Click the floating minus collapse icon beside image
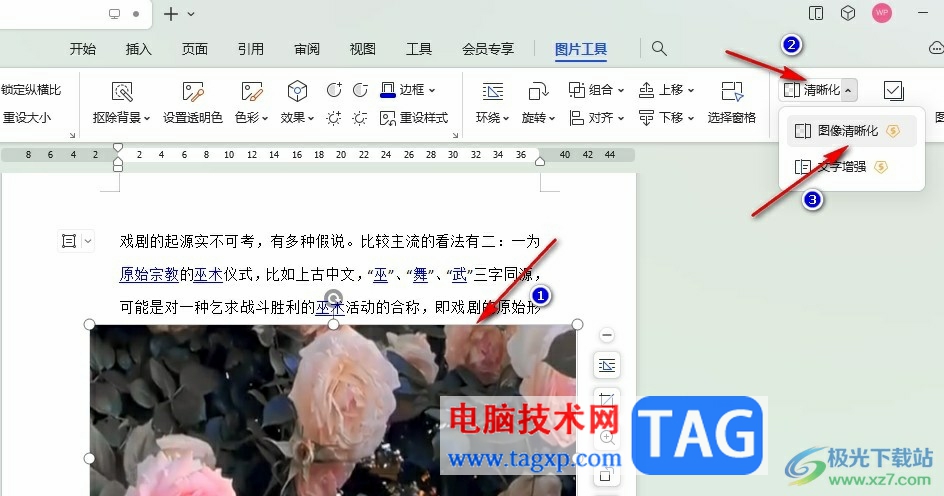The height and width of the screenshot is (496, 944). point(607,335)
